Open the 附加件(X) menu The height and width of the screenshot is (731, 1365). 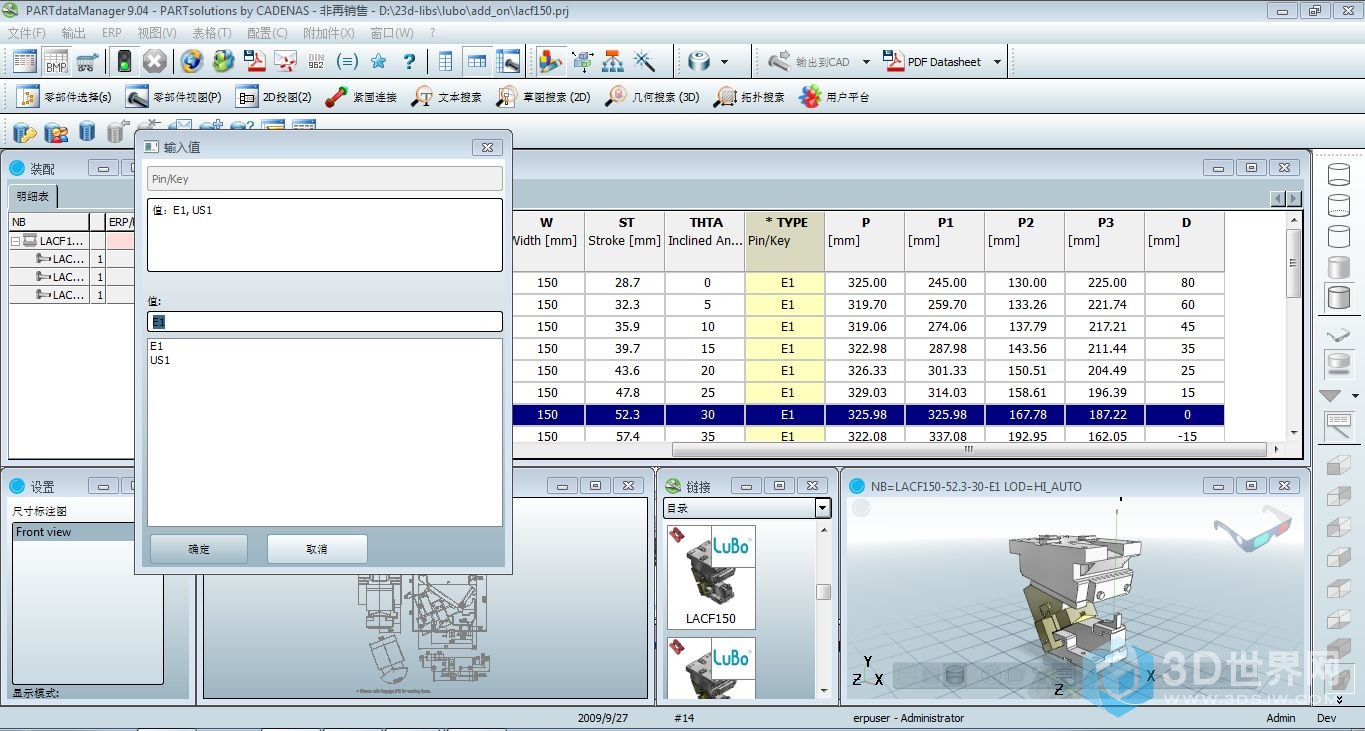click(328, 33)
